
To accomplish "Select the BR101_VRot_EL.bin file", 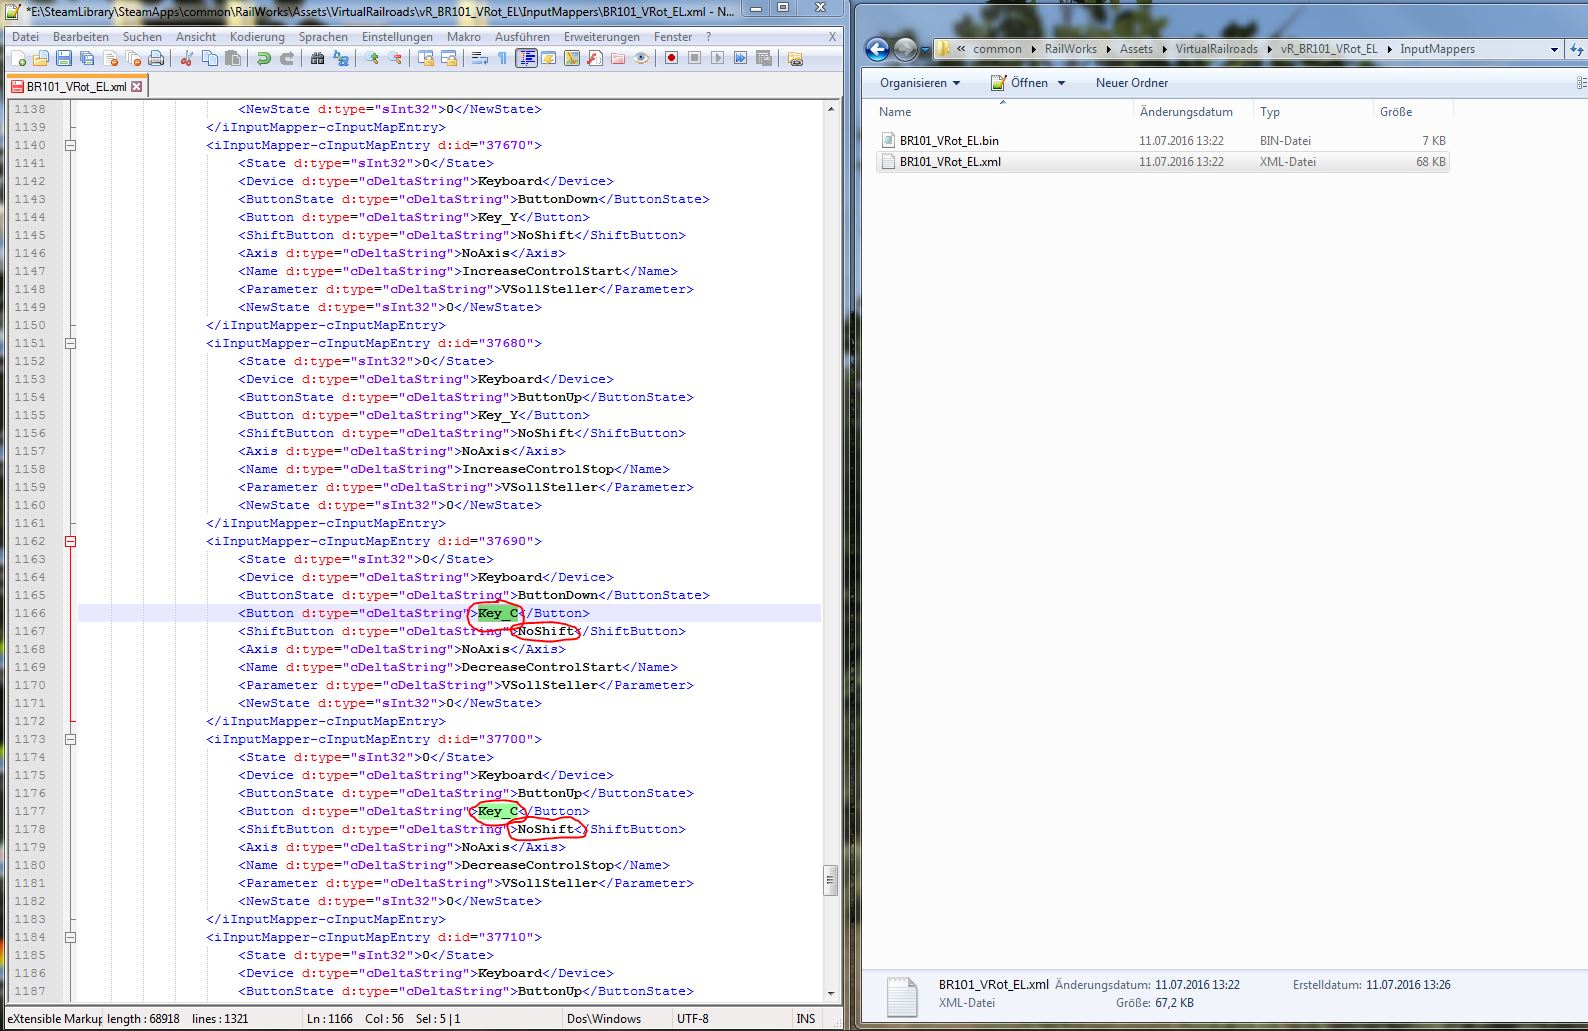I will click(948, 141).
